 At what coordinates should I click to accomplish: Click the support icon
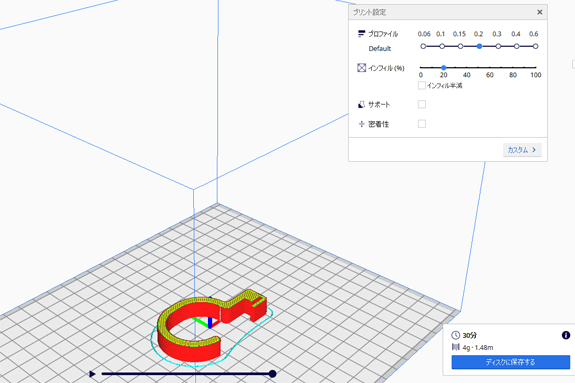(361, 105)
